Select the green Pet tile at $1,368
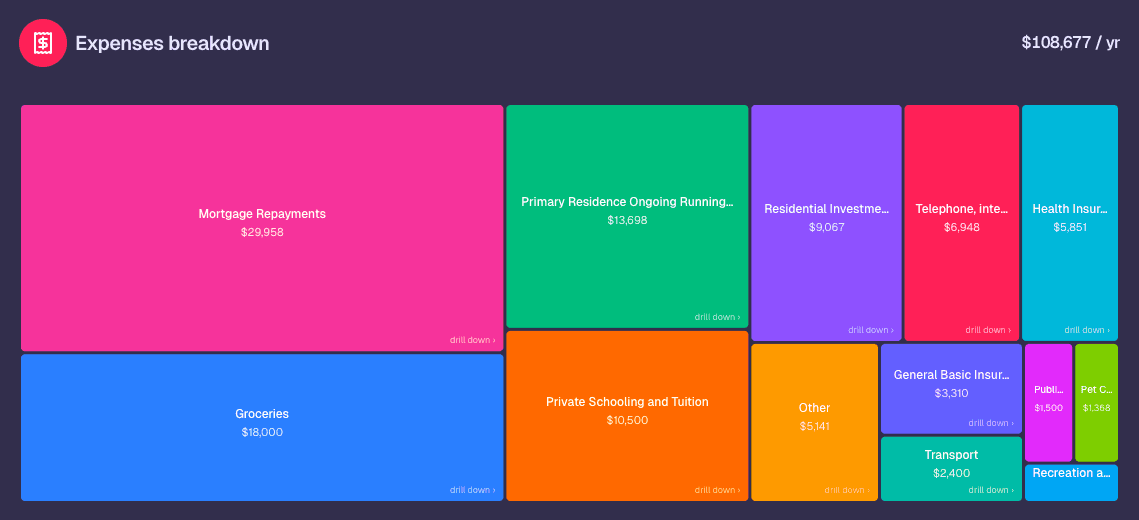The image size is (1139, 520). point(1096,402)
